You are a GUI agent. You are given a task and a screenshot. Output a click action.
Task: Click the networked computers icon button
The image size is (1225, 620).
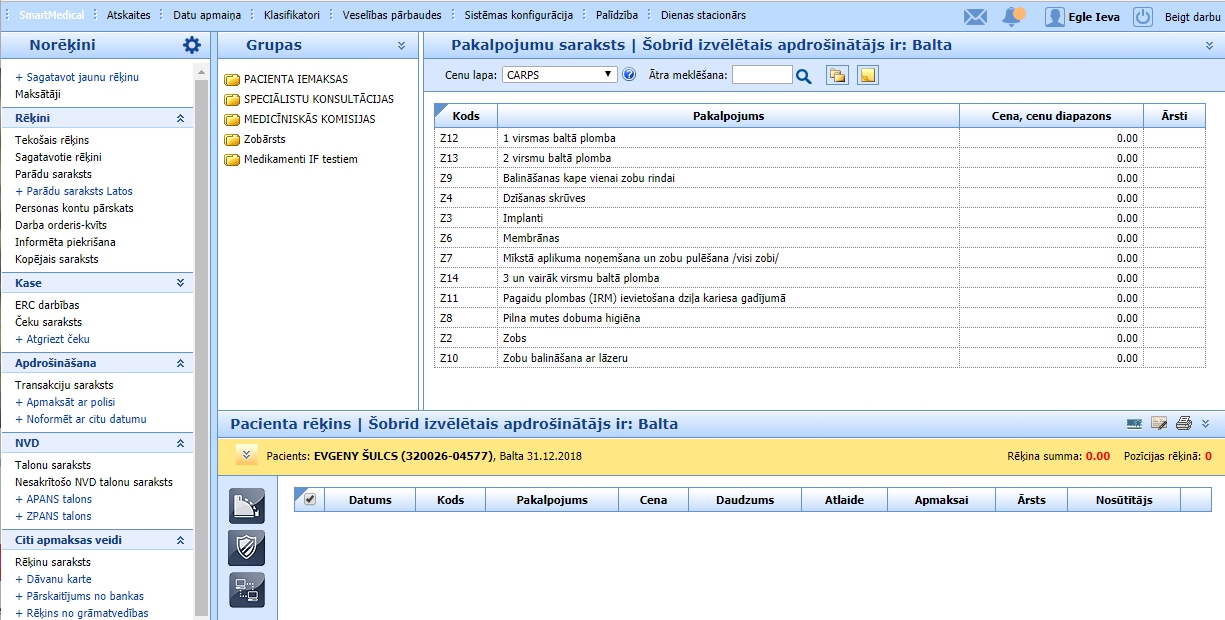click(247, 590)
